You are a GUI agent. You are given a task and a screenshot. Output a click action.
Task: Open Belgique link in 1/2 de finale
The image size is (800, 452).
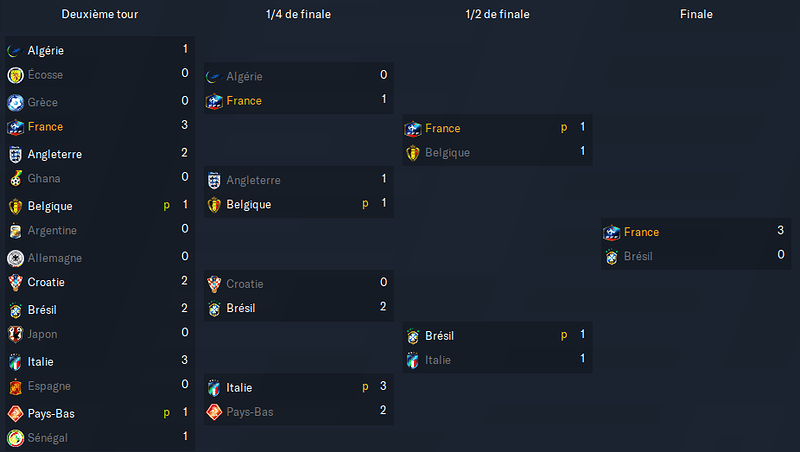point(447,153)
